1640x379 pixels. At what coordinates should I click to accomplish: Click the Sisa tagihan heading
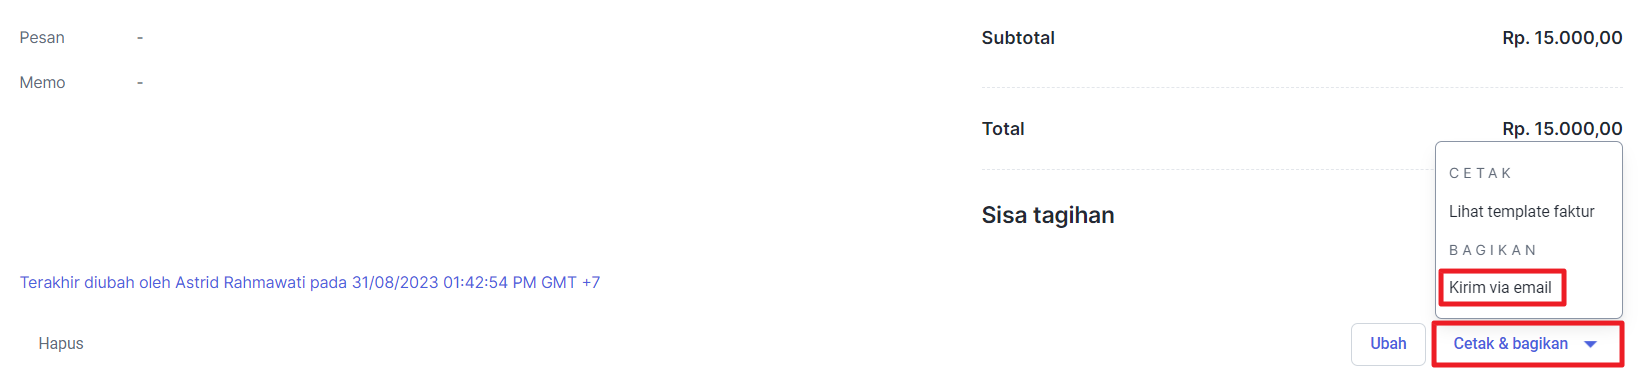pos(1048,215)
